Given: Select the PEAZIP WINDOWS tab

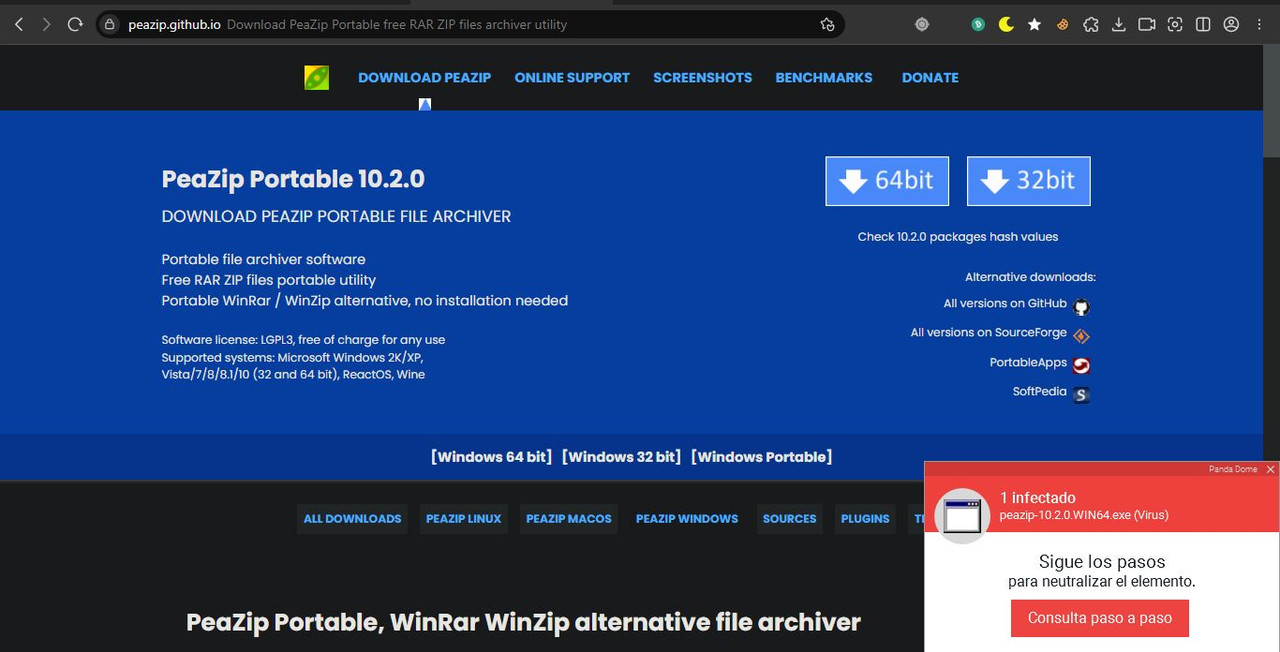Looking at the screenshot, I should click(687, 519).
